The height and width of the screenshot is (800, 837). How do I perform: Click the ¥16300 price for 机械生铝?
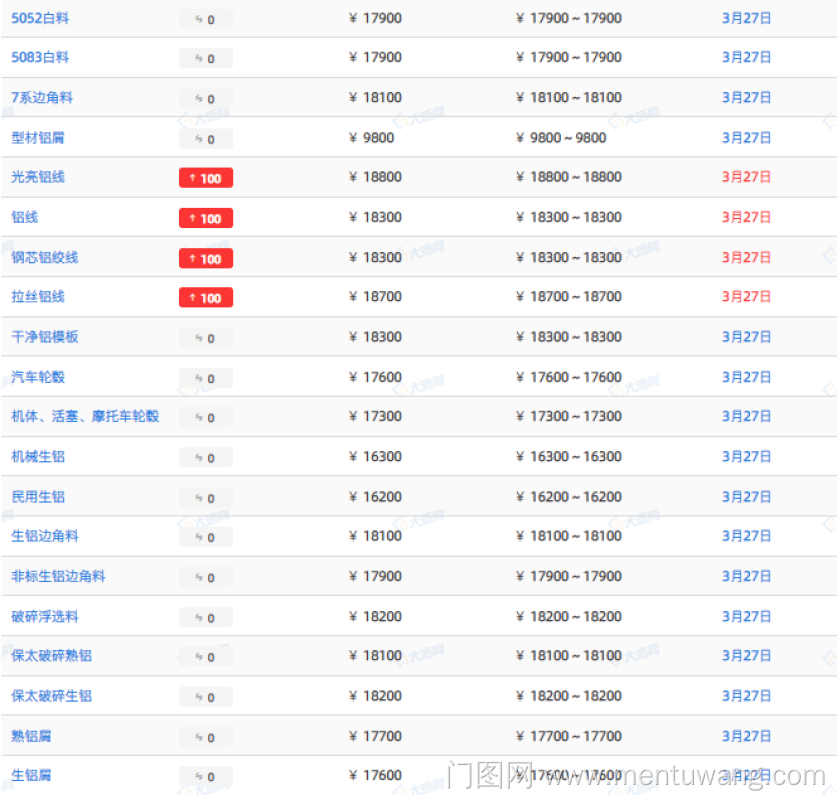[375, 457]
